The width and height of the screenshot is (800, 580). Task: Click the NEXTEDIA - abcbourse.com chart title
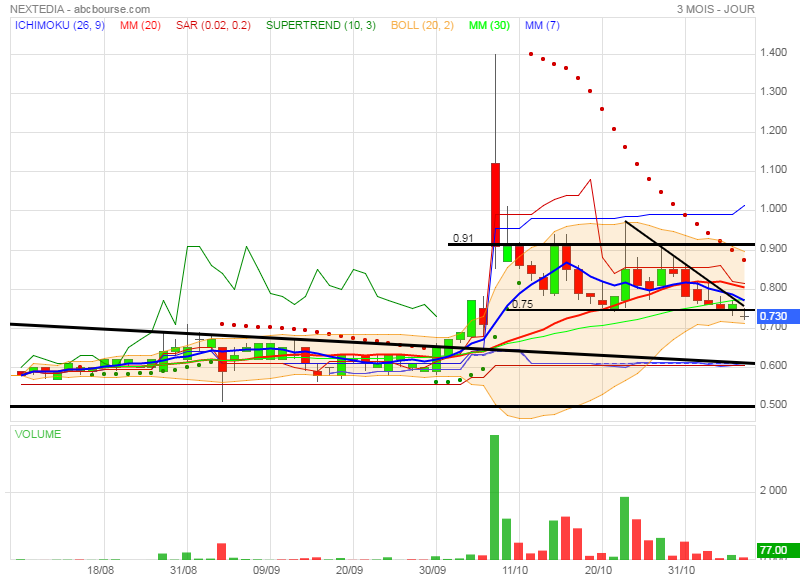[x=80, y=9]
